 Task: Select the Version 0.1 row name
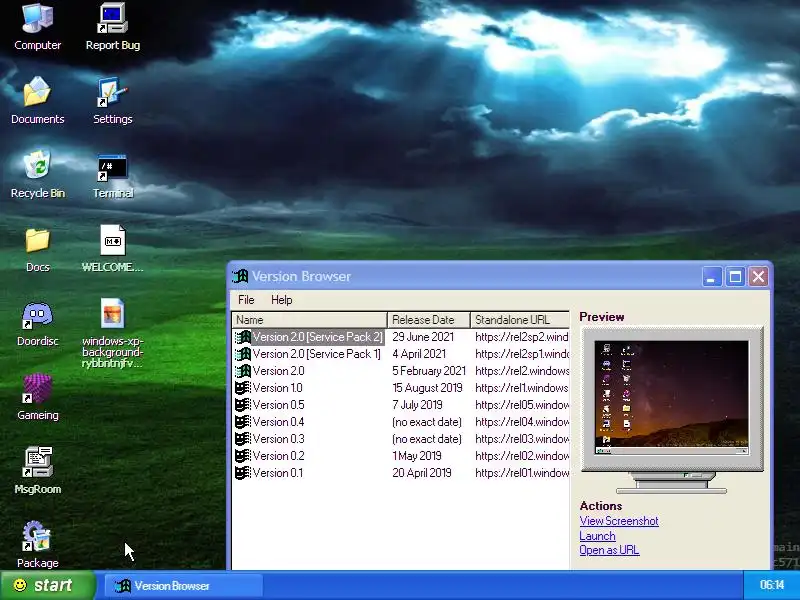(278, 473)
